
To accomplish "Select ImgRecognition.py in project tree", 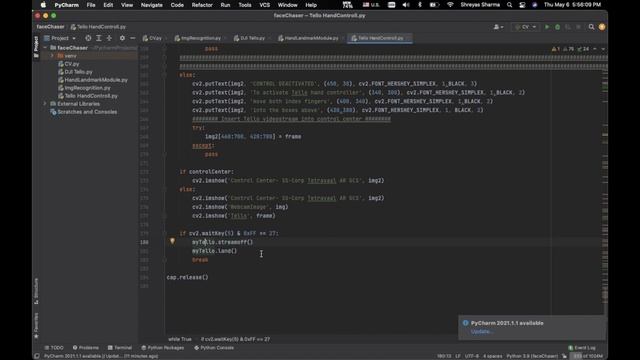I will [x=84, y=88].
